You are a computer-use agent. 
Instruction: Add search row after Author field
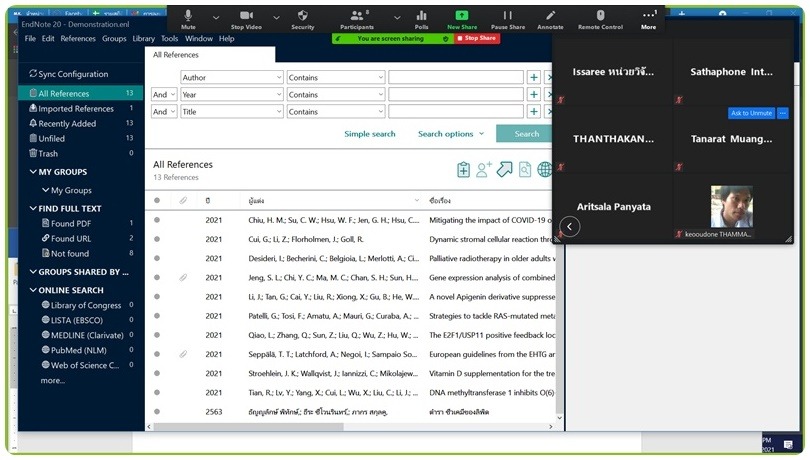534,77
